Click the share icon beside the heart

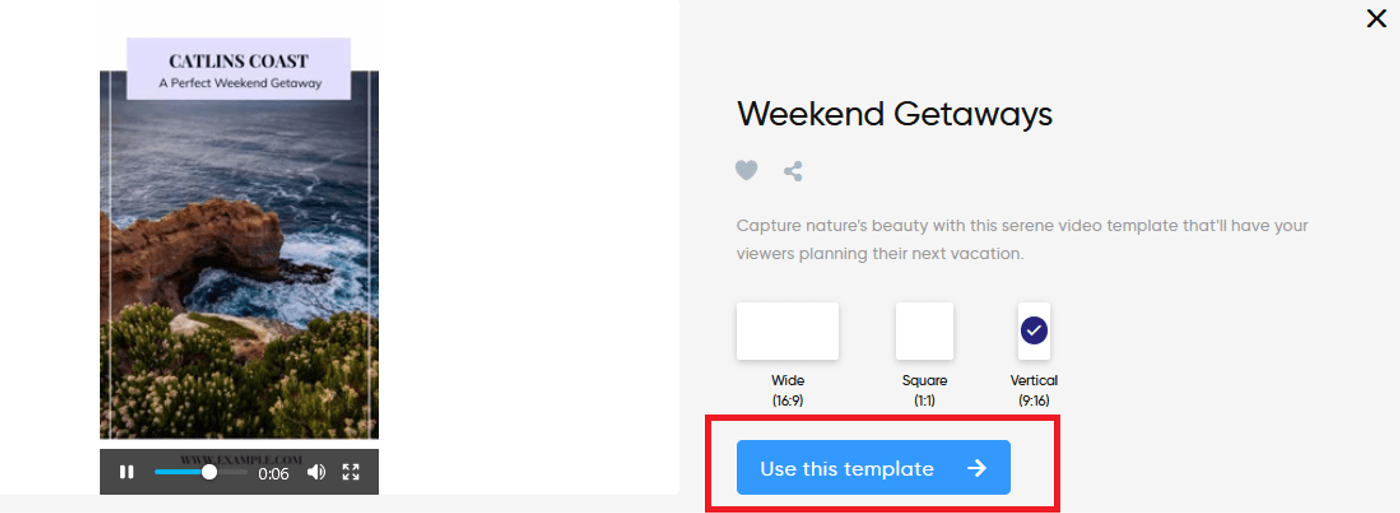pyautogui.click(x=793, y=171)
